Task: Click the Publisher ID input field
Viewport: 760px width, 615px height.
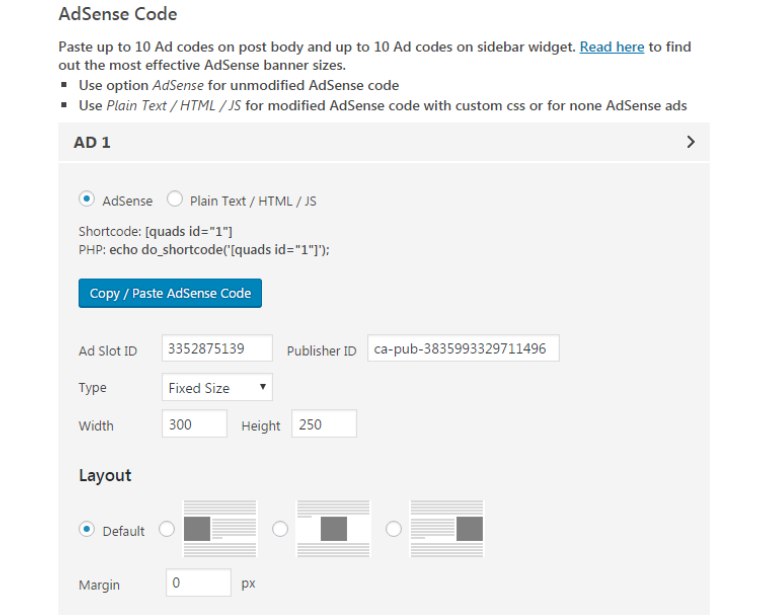Action: (x=463, y=348)
